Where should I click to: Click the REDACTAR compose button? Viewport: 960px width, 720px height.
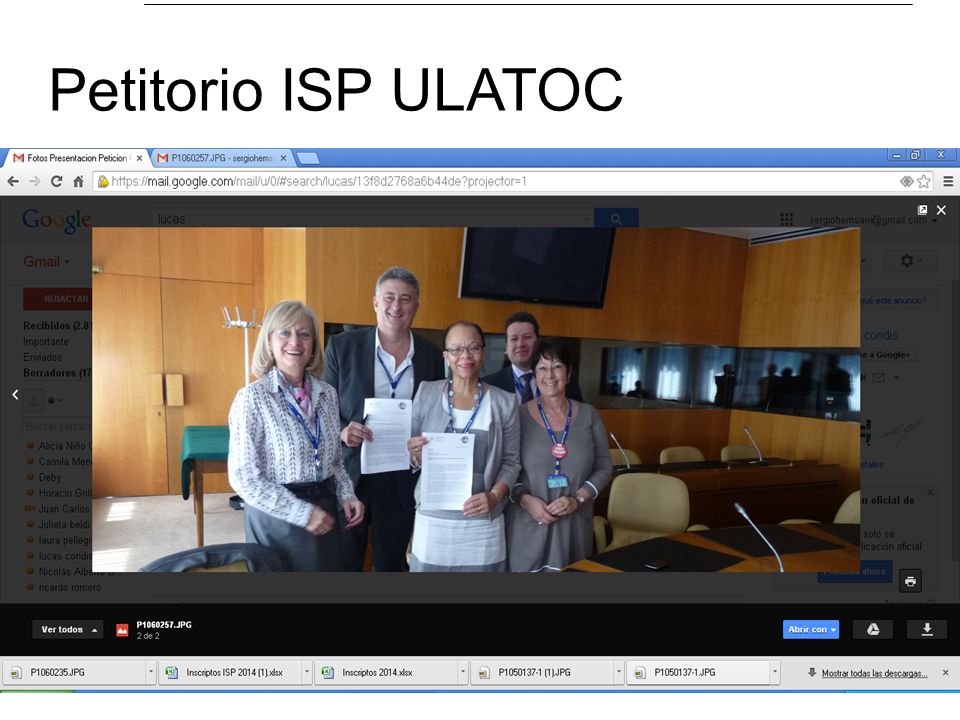58,299
